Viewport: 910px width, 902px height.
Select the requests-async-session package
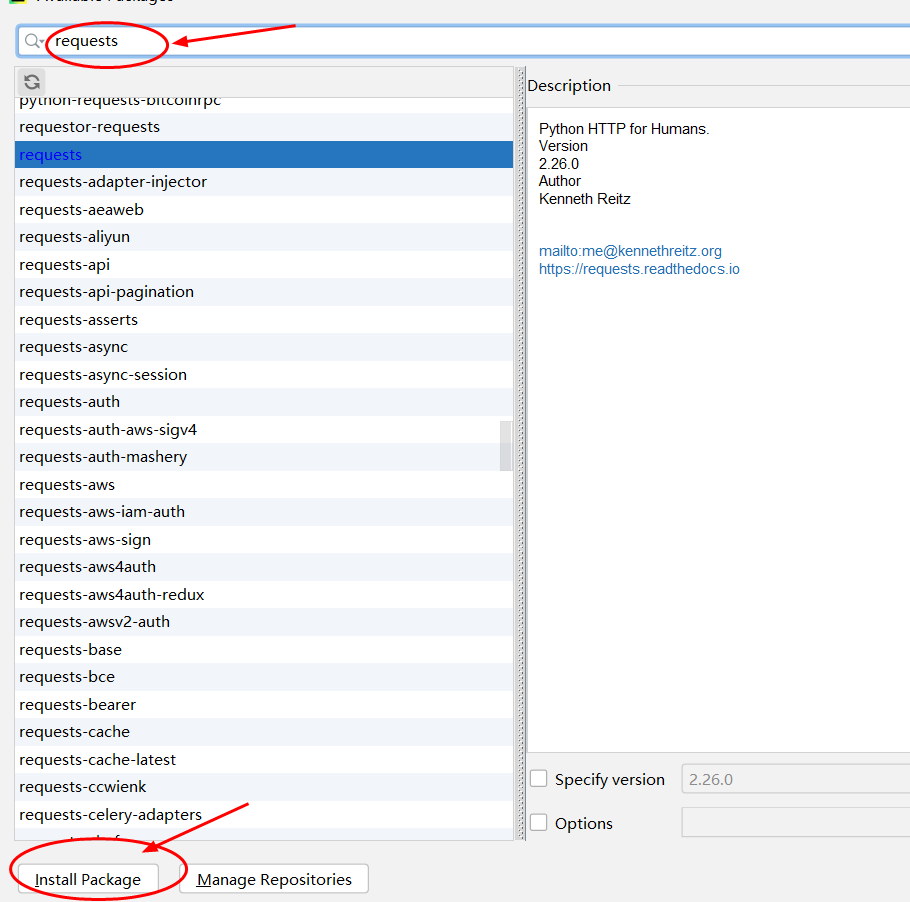(x=263, y=375)
